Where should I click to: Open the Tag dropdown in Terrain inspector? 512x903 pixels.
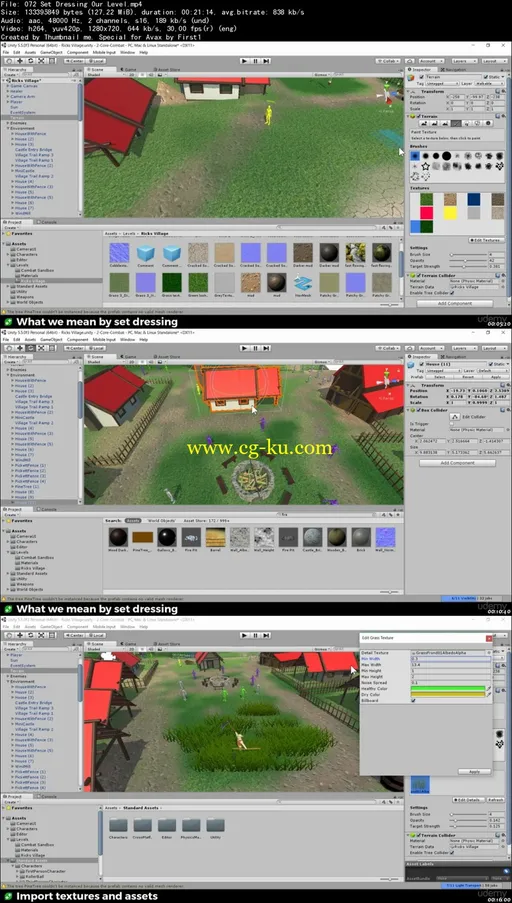[x=442, y=84]
